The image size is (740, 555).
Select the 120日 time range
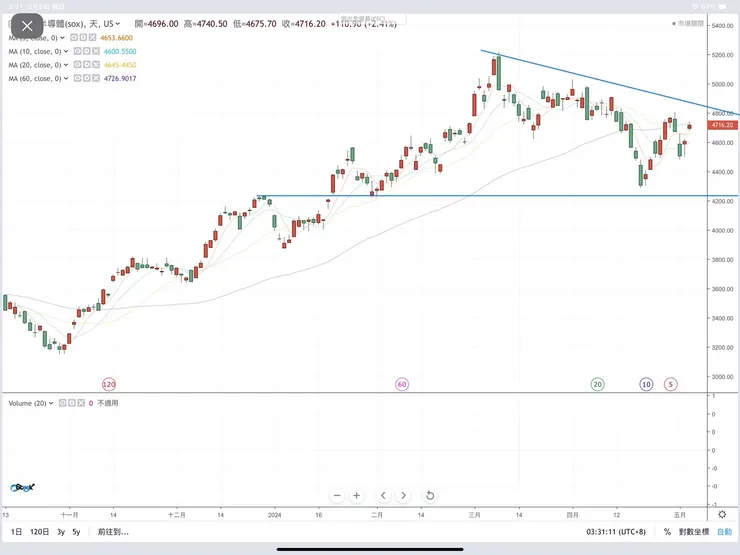40,532
